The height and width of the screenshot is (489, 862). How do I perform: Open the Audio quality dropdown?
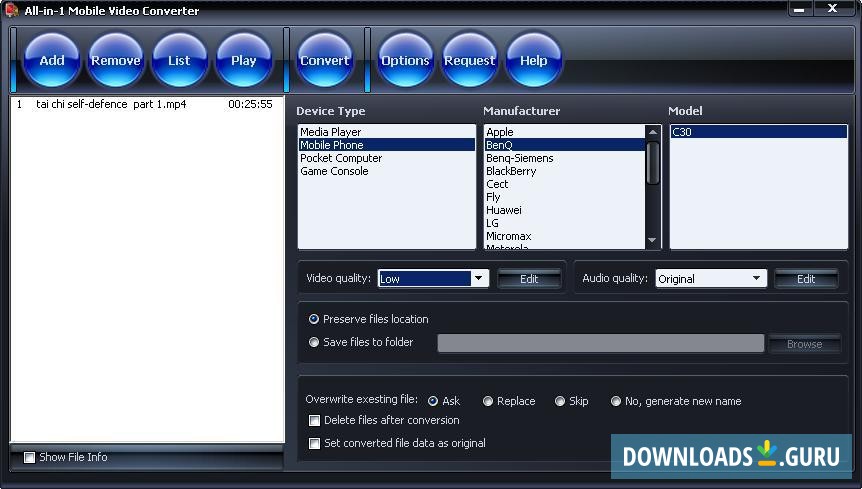pos(756,279)
